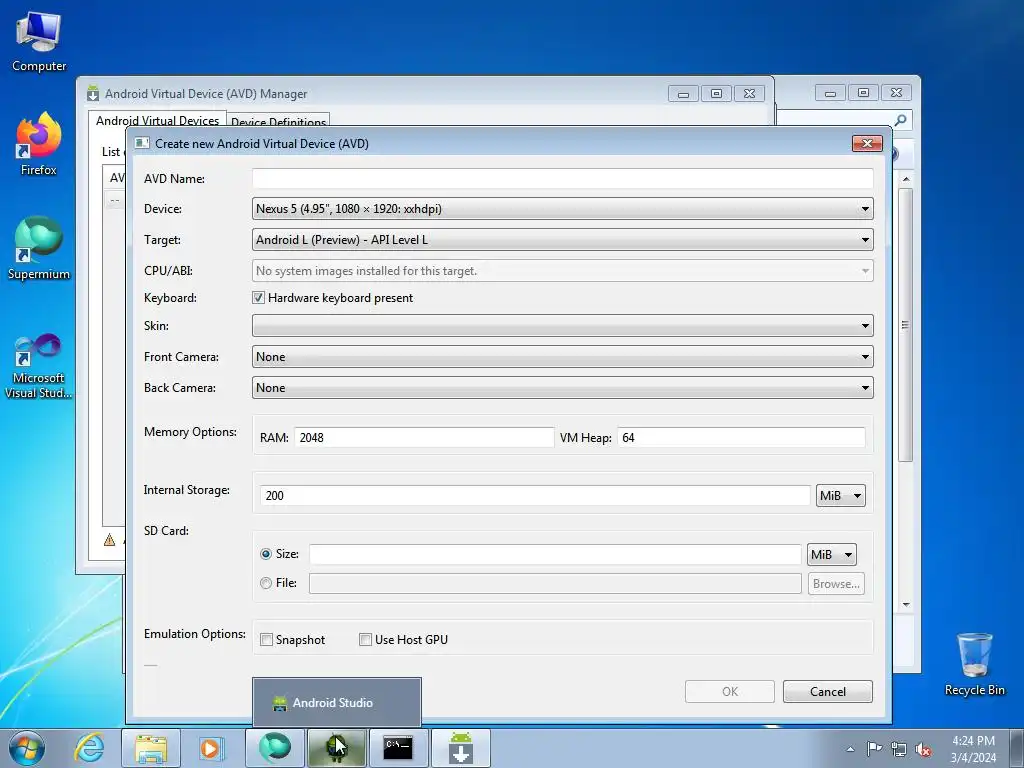Click the network status tray icon
This screenshot has width=1024, height=768.
coord(899,749)
